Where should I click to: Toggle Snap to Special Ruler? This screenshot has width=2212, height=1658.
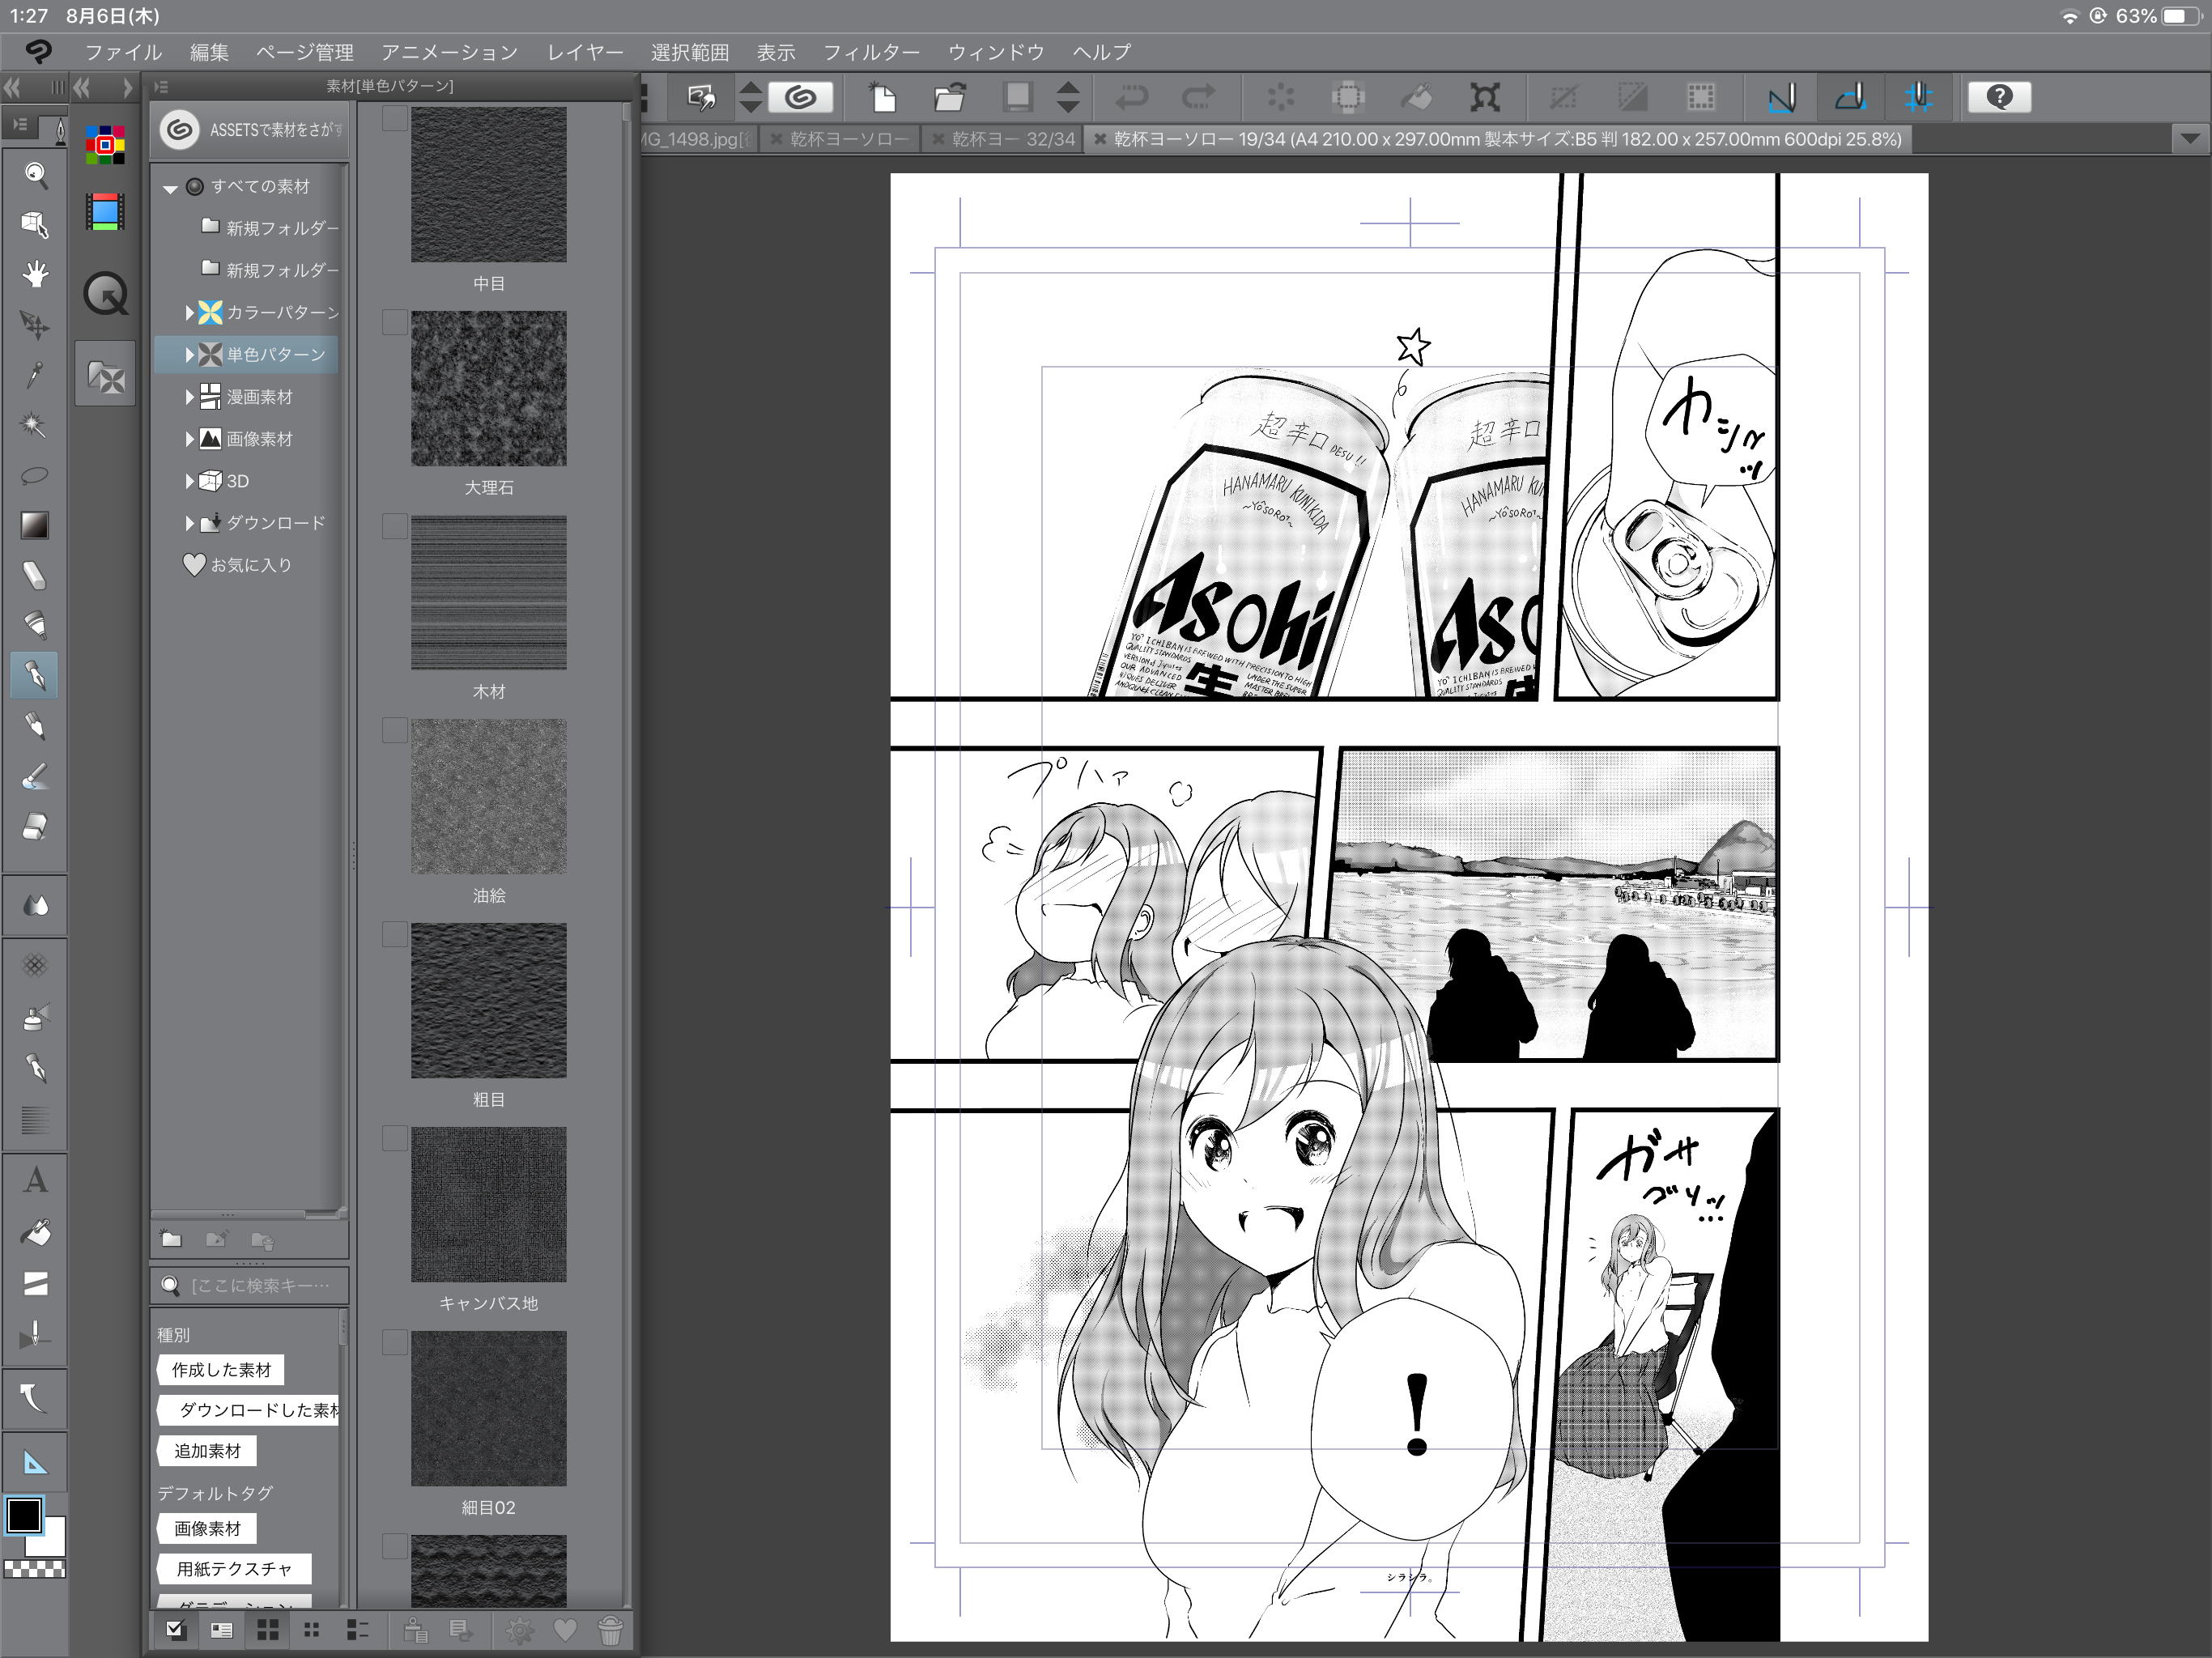(1850, 97)
